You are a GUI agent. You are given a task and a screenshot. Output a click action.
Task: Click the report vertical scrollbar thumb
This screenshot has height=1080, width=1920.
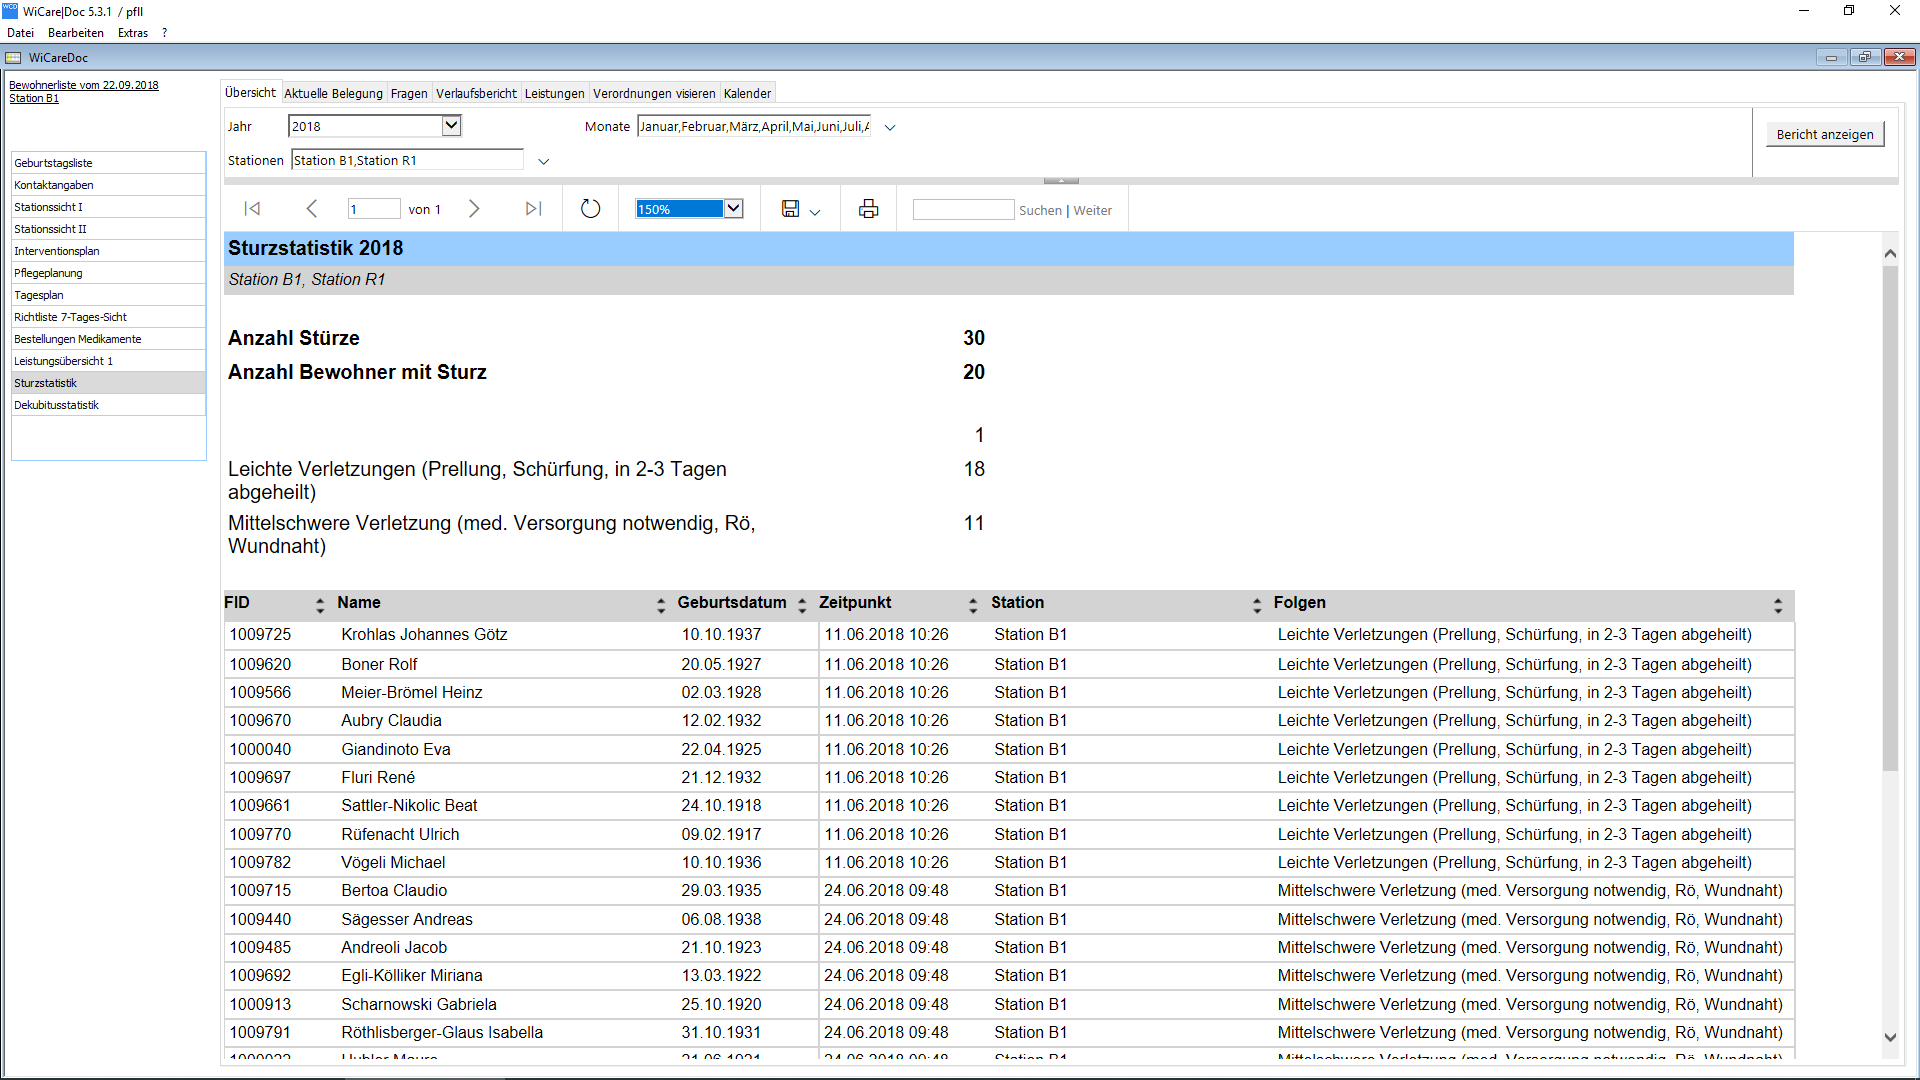point(1890,518)
